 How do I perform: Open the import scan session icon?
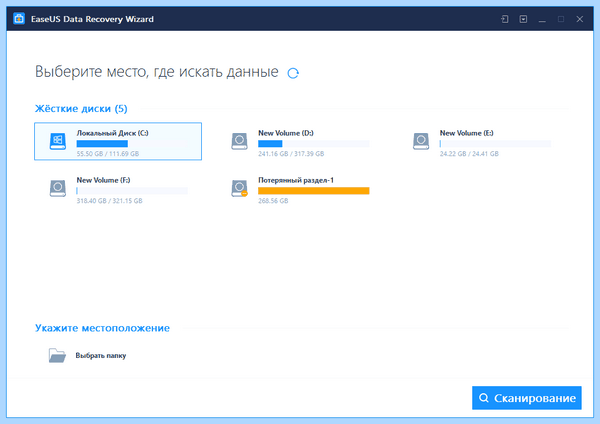point(505,19)
